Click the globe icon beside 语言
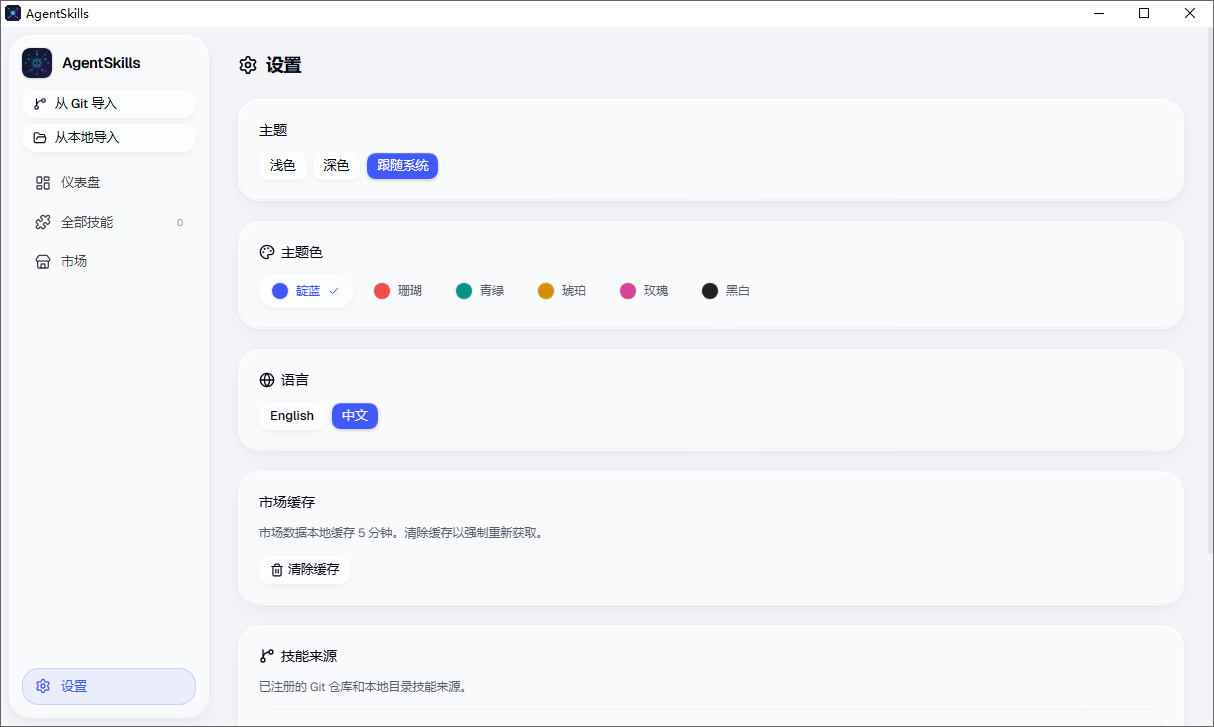The image size is (1214, 727). [265, 379]
